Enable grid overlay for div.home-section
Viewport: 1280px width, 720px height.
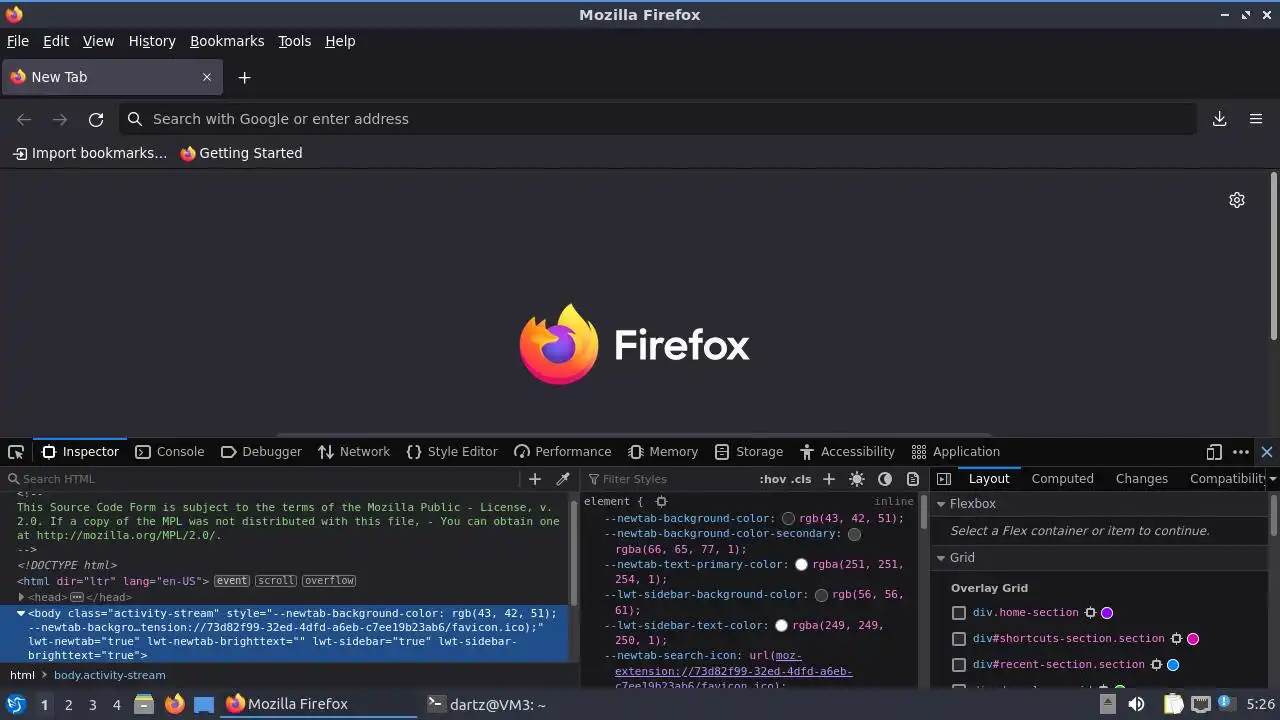[959, 613]
